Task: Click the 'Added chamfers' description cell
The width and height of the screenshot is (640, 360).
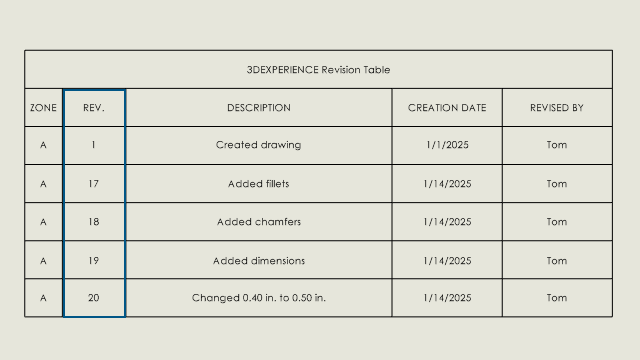Action: [259, 222]
